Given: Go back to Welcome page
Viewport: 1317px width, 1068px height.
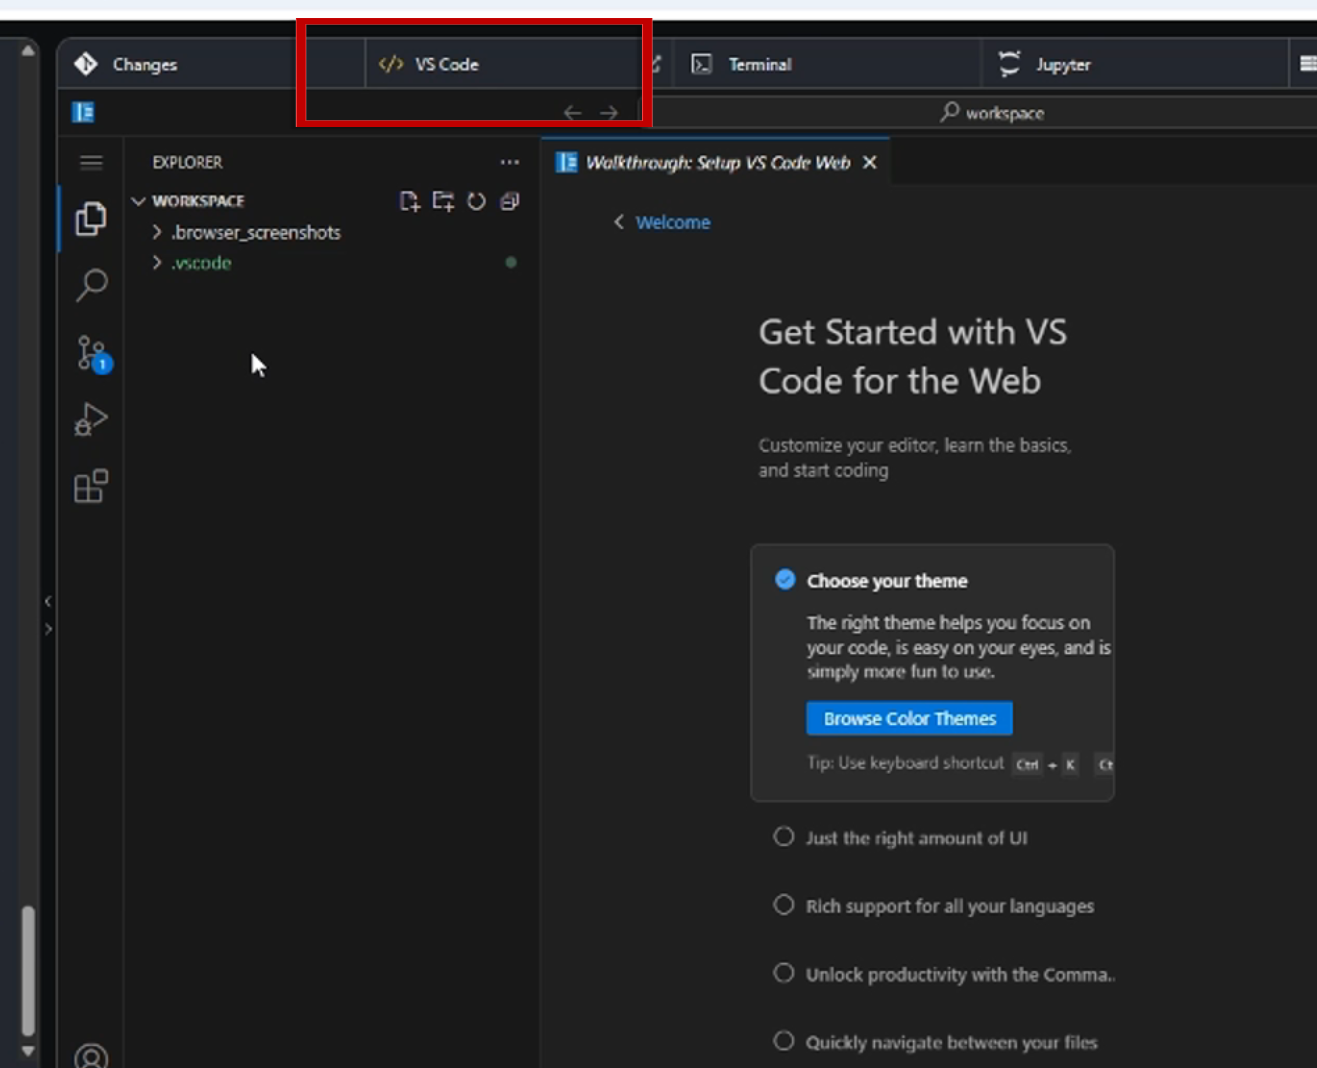Looking at the screenshot, I should tap(662, 222).
